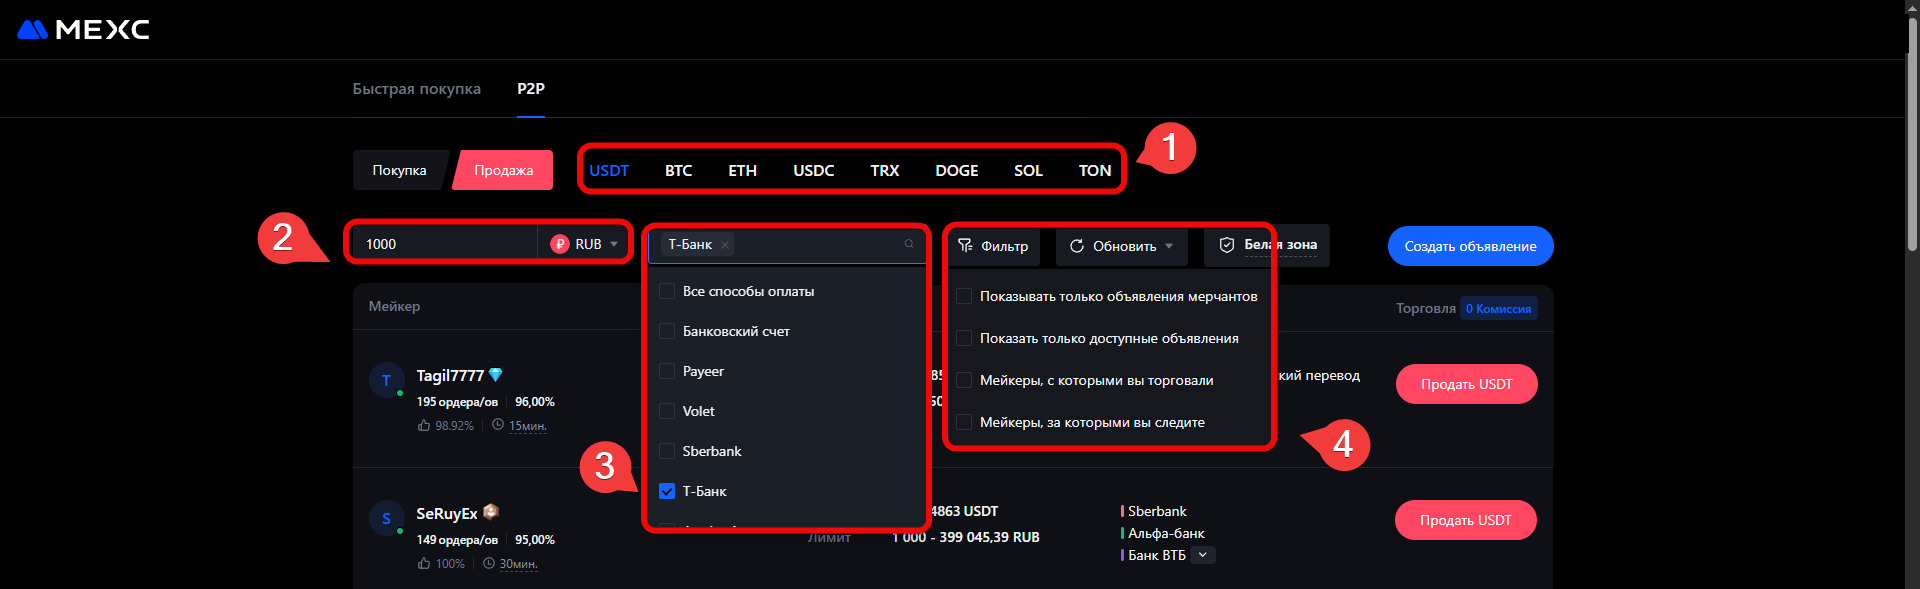Open the RUB currency dropdown
Viewport: 1920px width, 589px height.
click(x=614, y=244)
